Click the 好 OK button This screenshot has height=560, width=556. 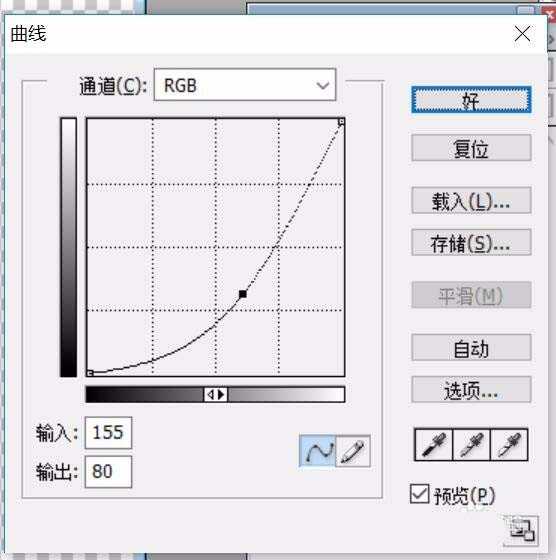471,100
